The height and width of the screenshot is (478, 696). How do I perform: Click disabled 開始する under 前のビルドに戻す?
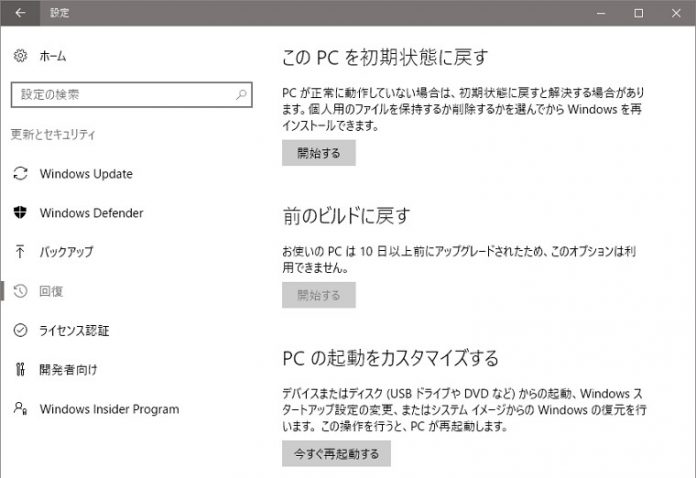click(x=319, y=295)
